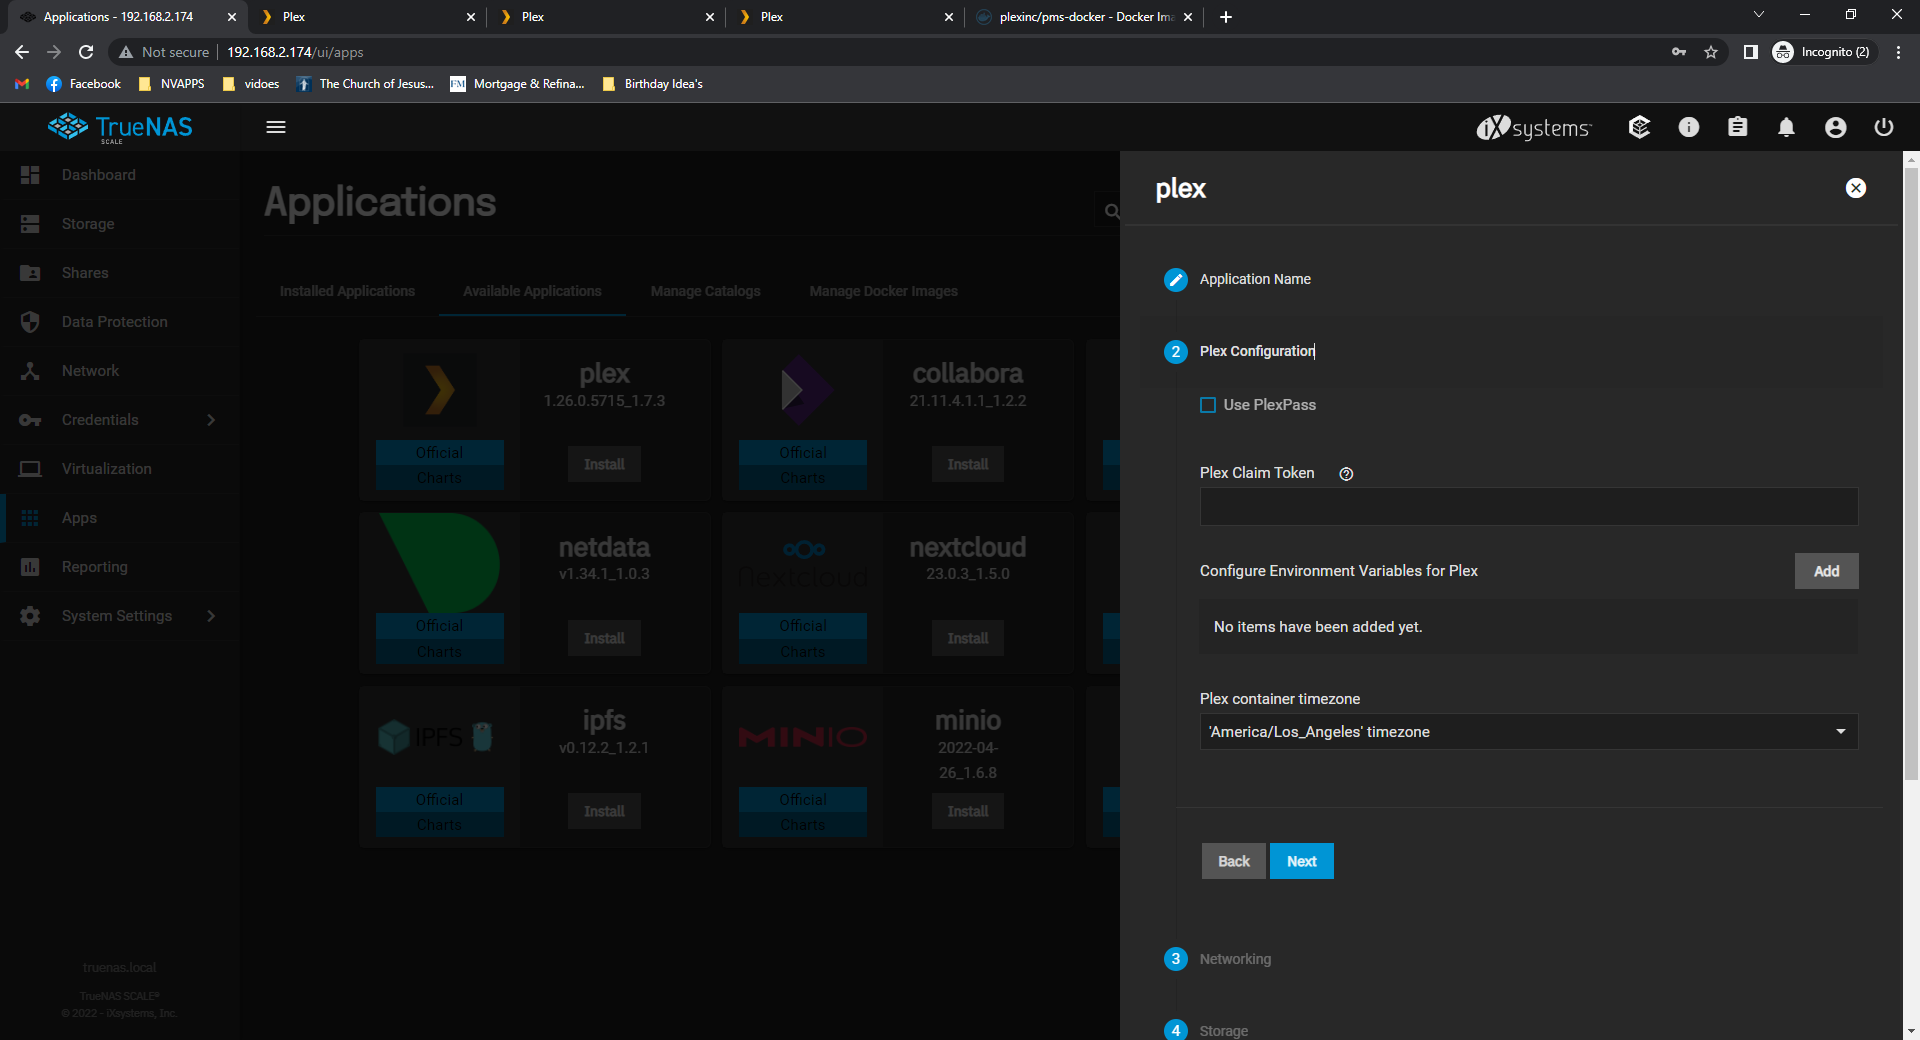
Task: Open a new browser tab
Action: [1226, 17]
